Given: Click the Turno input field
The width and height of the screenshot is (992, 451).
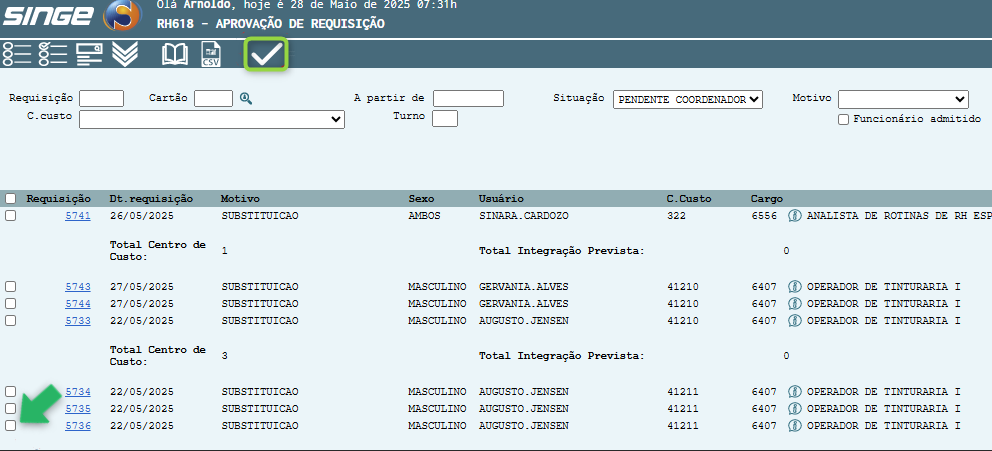Looking at the screenshot, I should coord(444,118).
